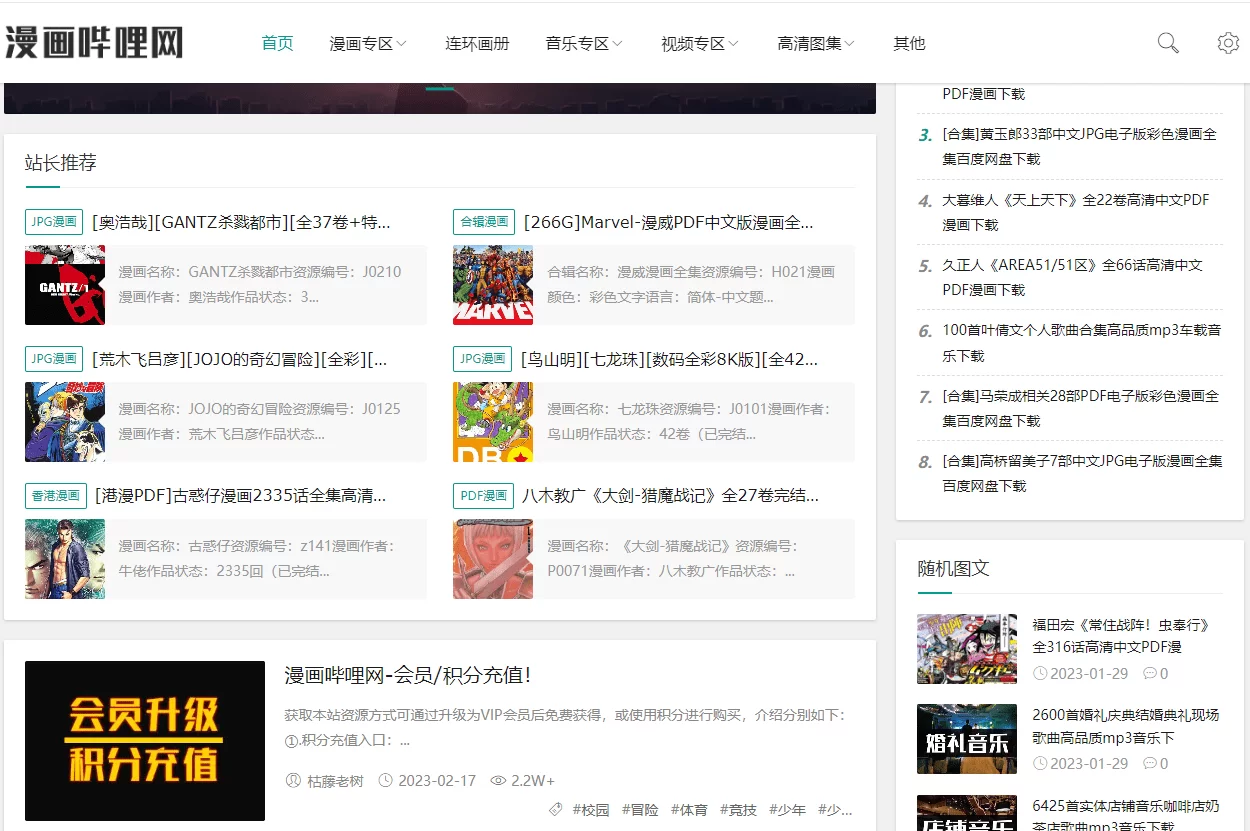Select the 其他 menu item
The width and height of the screenshot is (1250, 831).
pyautogui.click(x=909, y=44)
